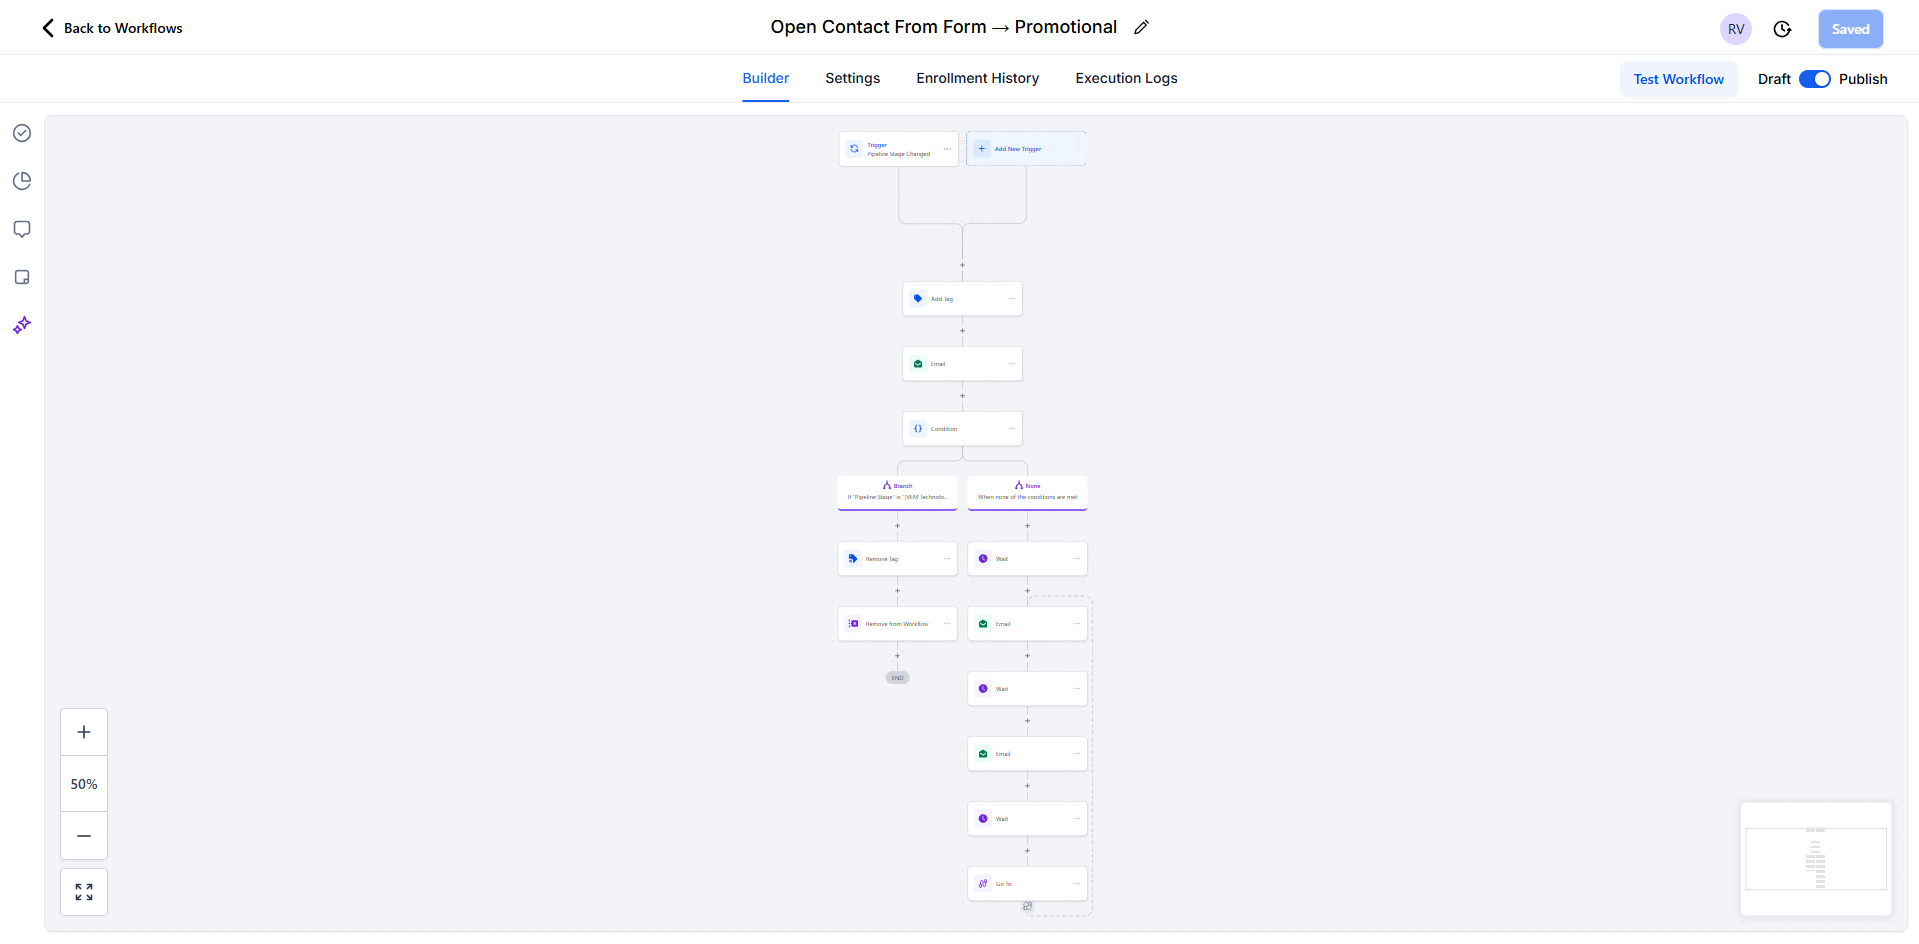
Task: Open the Add Tag action node
Action: [962, 299]
